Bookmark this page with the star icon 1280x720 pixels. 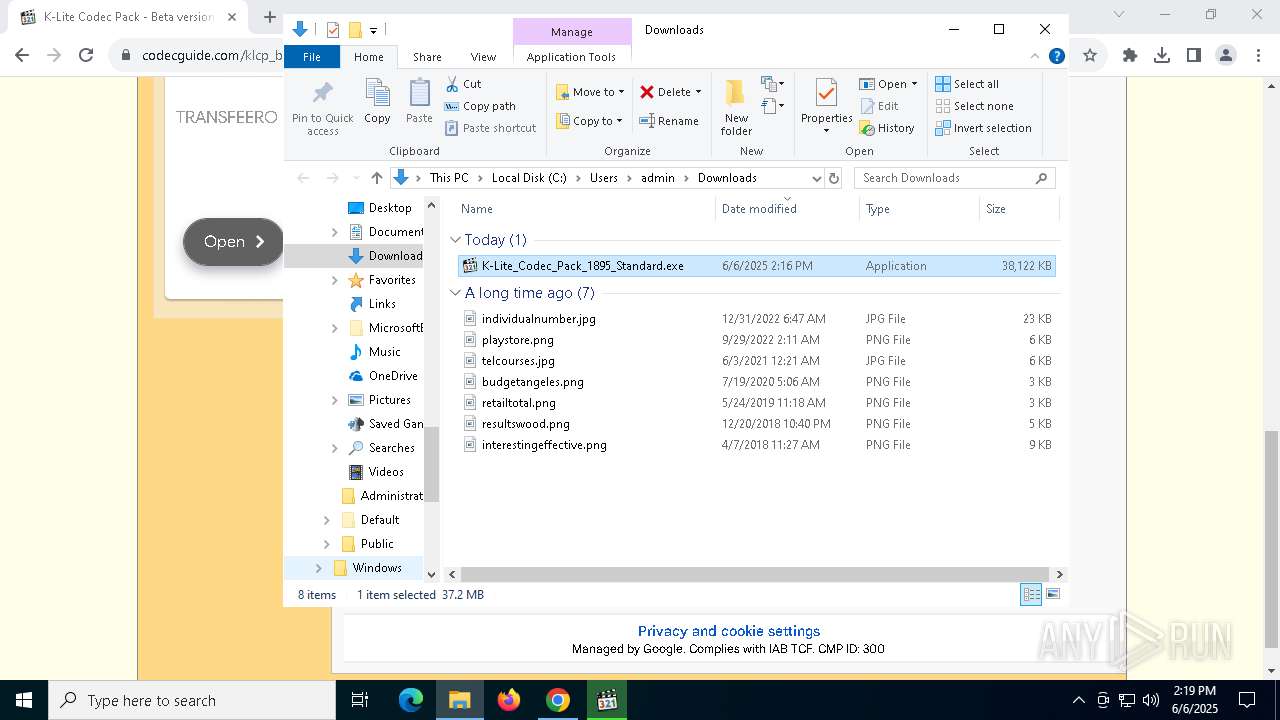1090,56
